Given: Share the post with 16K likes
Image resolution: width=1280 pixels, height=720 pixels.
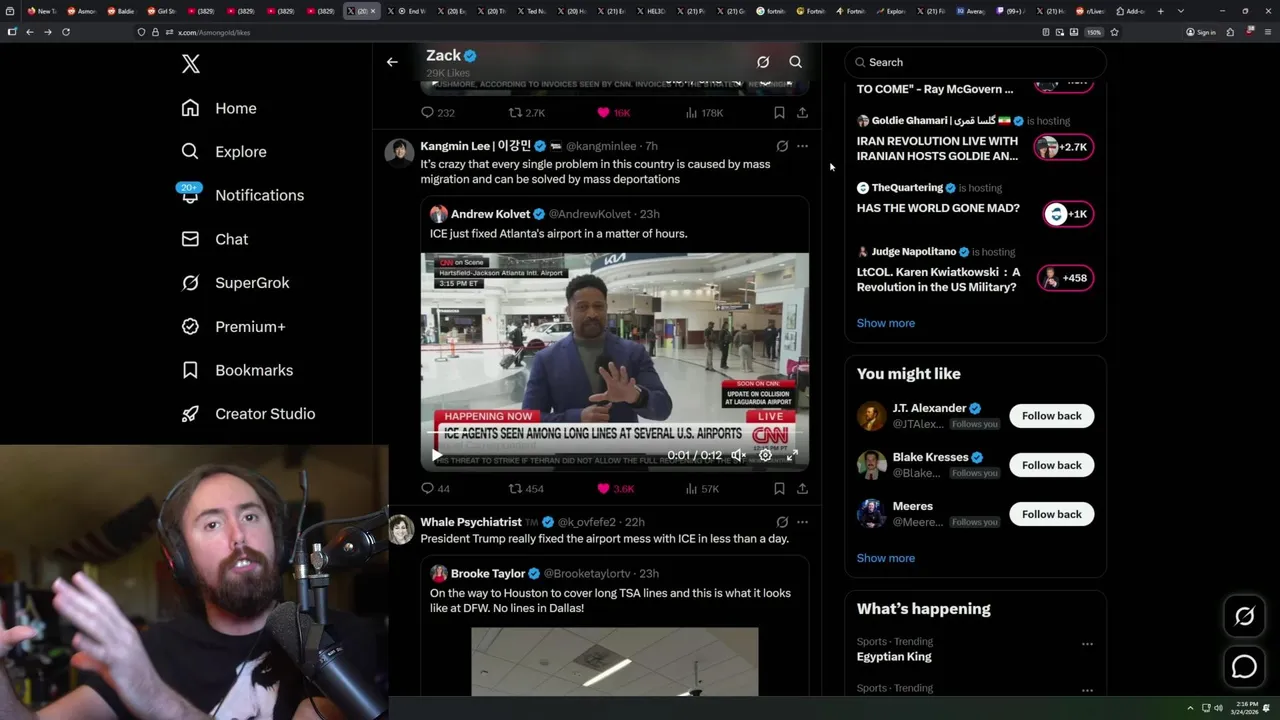Looking at the screenshot, I should tap(802, 113).
